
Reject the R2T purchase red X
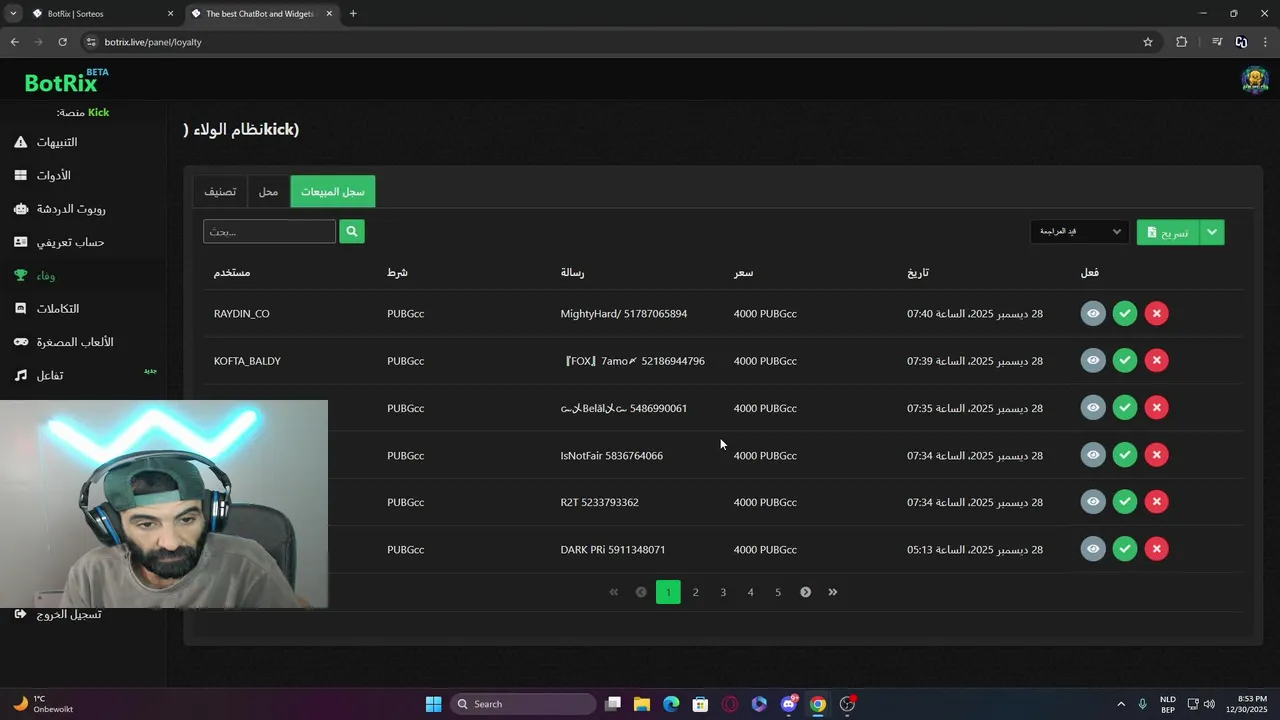point(1156,501)
